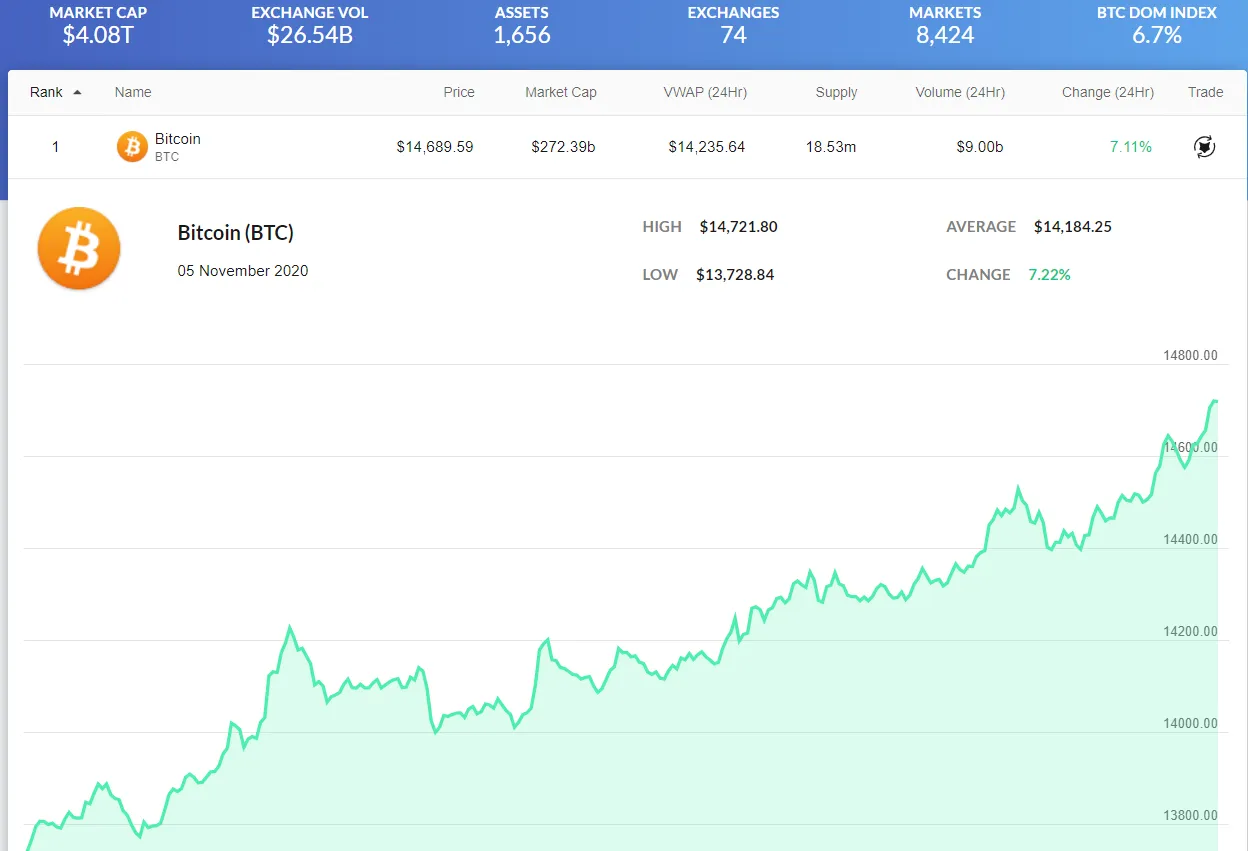Click the 14200.00 chart axis label
This screenshot has width=1248, height=851.
pos(1190,631)
